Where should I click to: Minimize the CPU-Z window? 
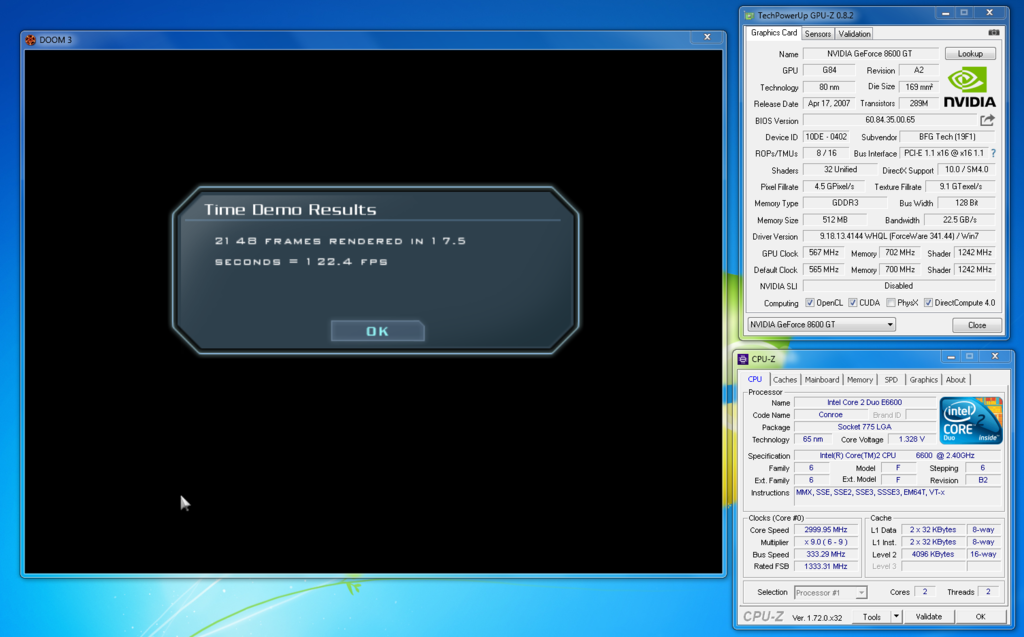(x=951, y=357)
